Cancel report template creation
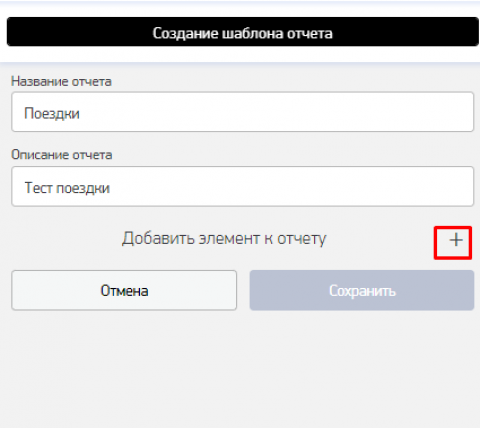This screenshot has width=480, height=428. (x=124, y=290)
